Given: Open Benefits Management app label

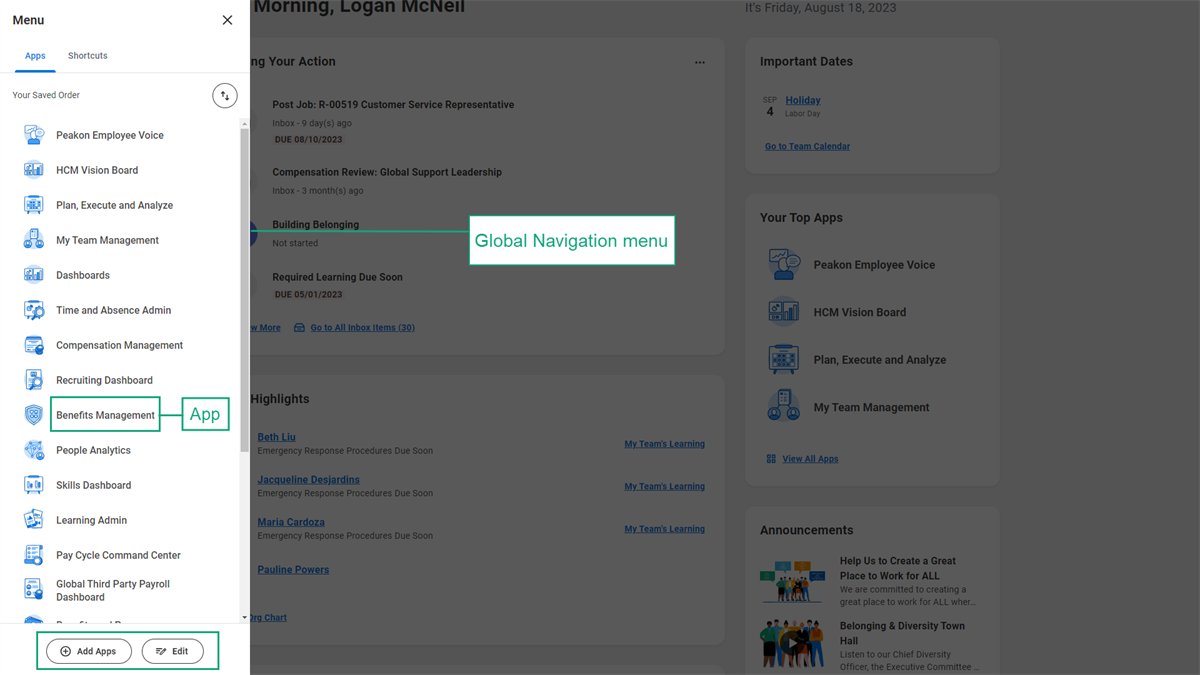Looking at the screenshot, I should (x=105, y=415).
